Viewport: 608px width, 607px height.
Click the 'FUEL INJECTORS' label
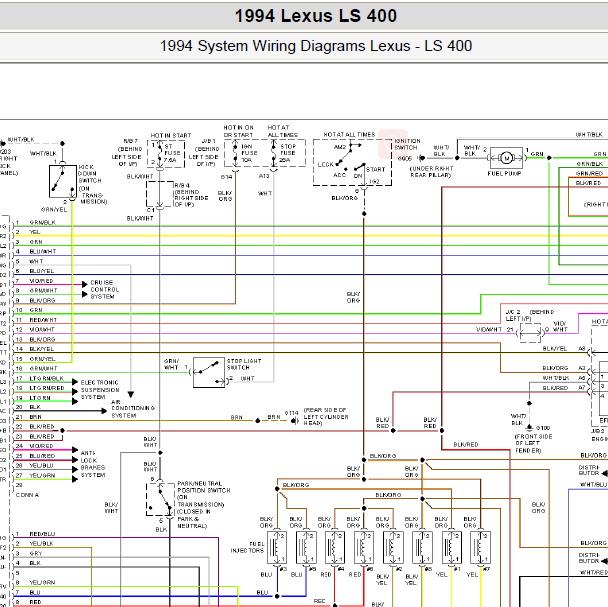(x=247, y=547)
